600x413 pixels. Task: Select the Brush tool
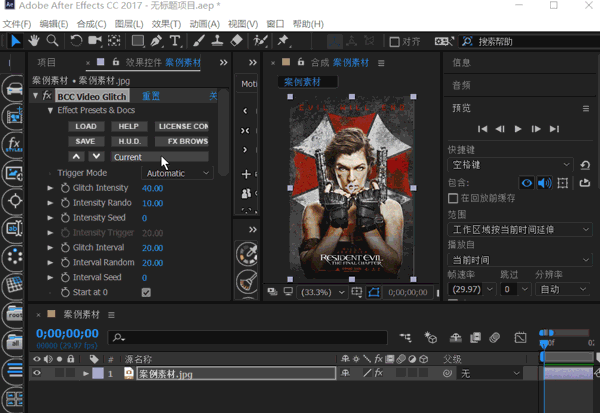(x=199, y=41)
